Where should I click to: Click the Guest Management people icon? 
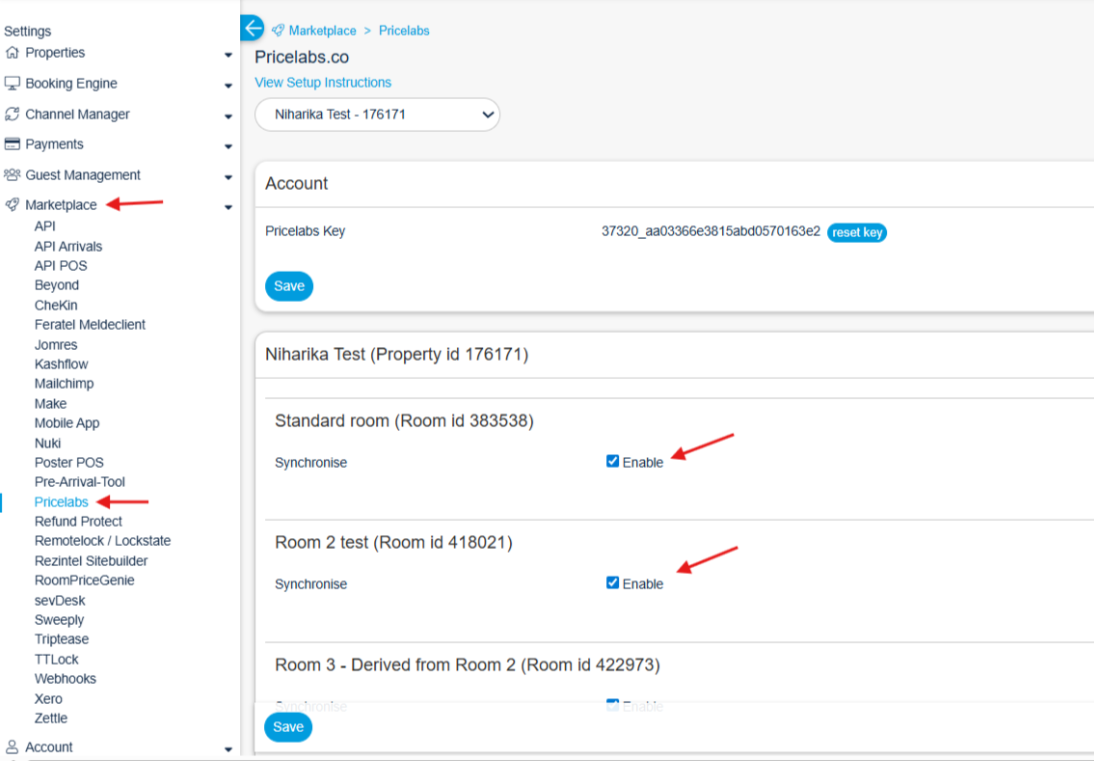pos(12,175)
